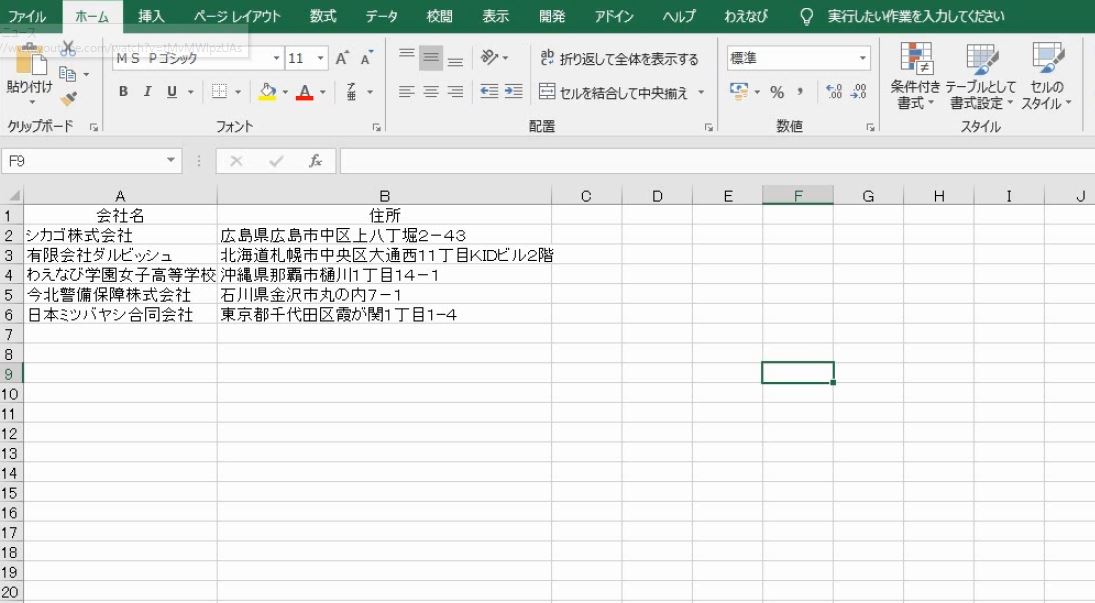Toggle bold formatting
Viewport: 1095px width, 603px height.
pyautogui.click(x=123, y=90)
